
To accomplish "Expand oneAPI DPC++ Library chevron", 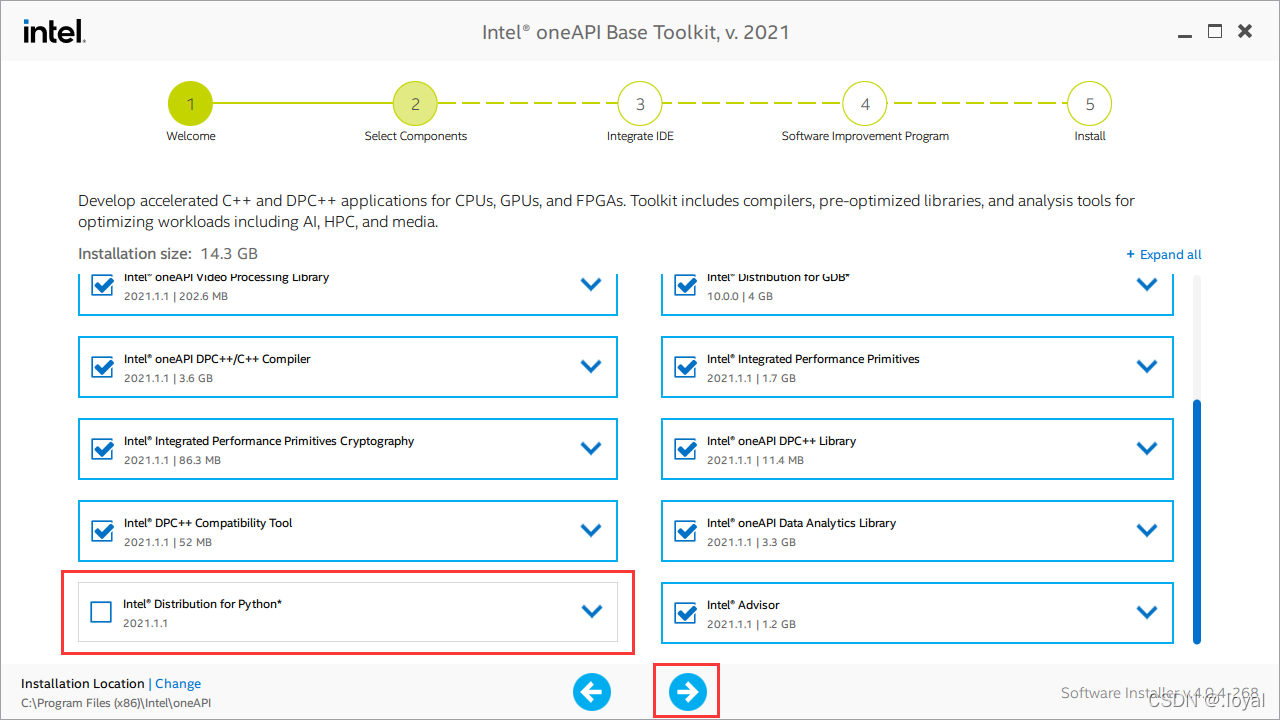I will [1147, 449].
